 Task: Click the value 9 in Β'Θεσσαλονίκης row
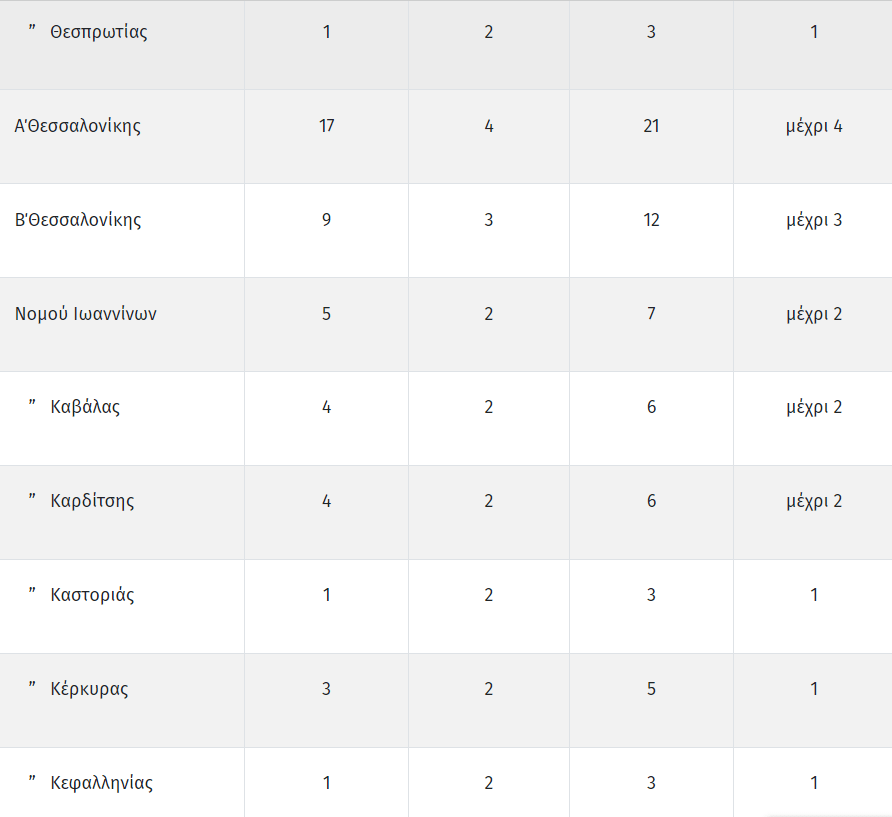click(x=327, y=220)
